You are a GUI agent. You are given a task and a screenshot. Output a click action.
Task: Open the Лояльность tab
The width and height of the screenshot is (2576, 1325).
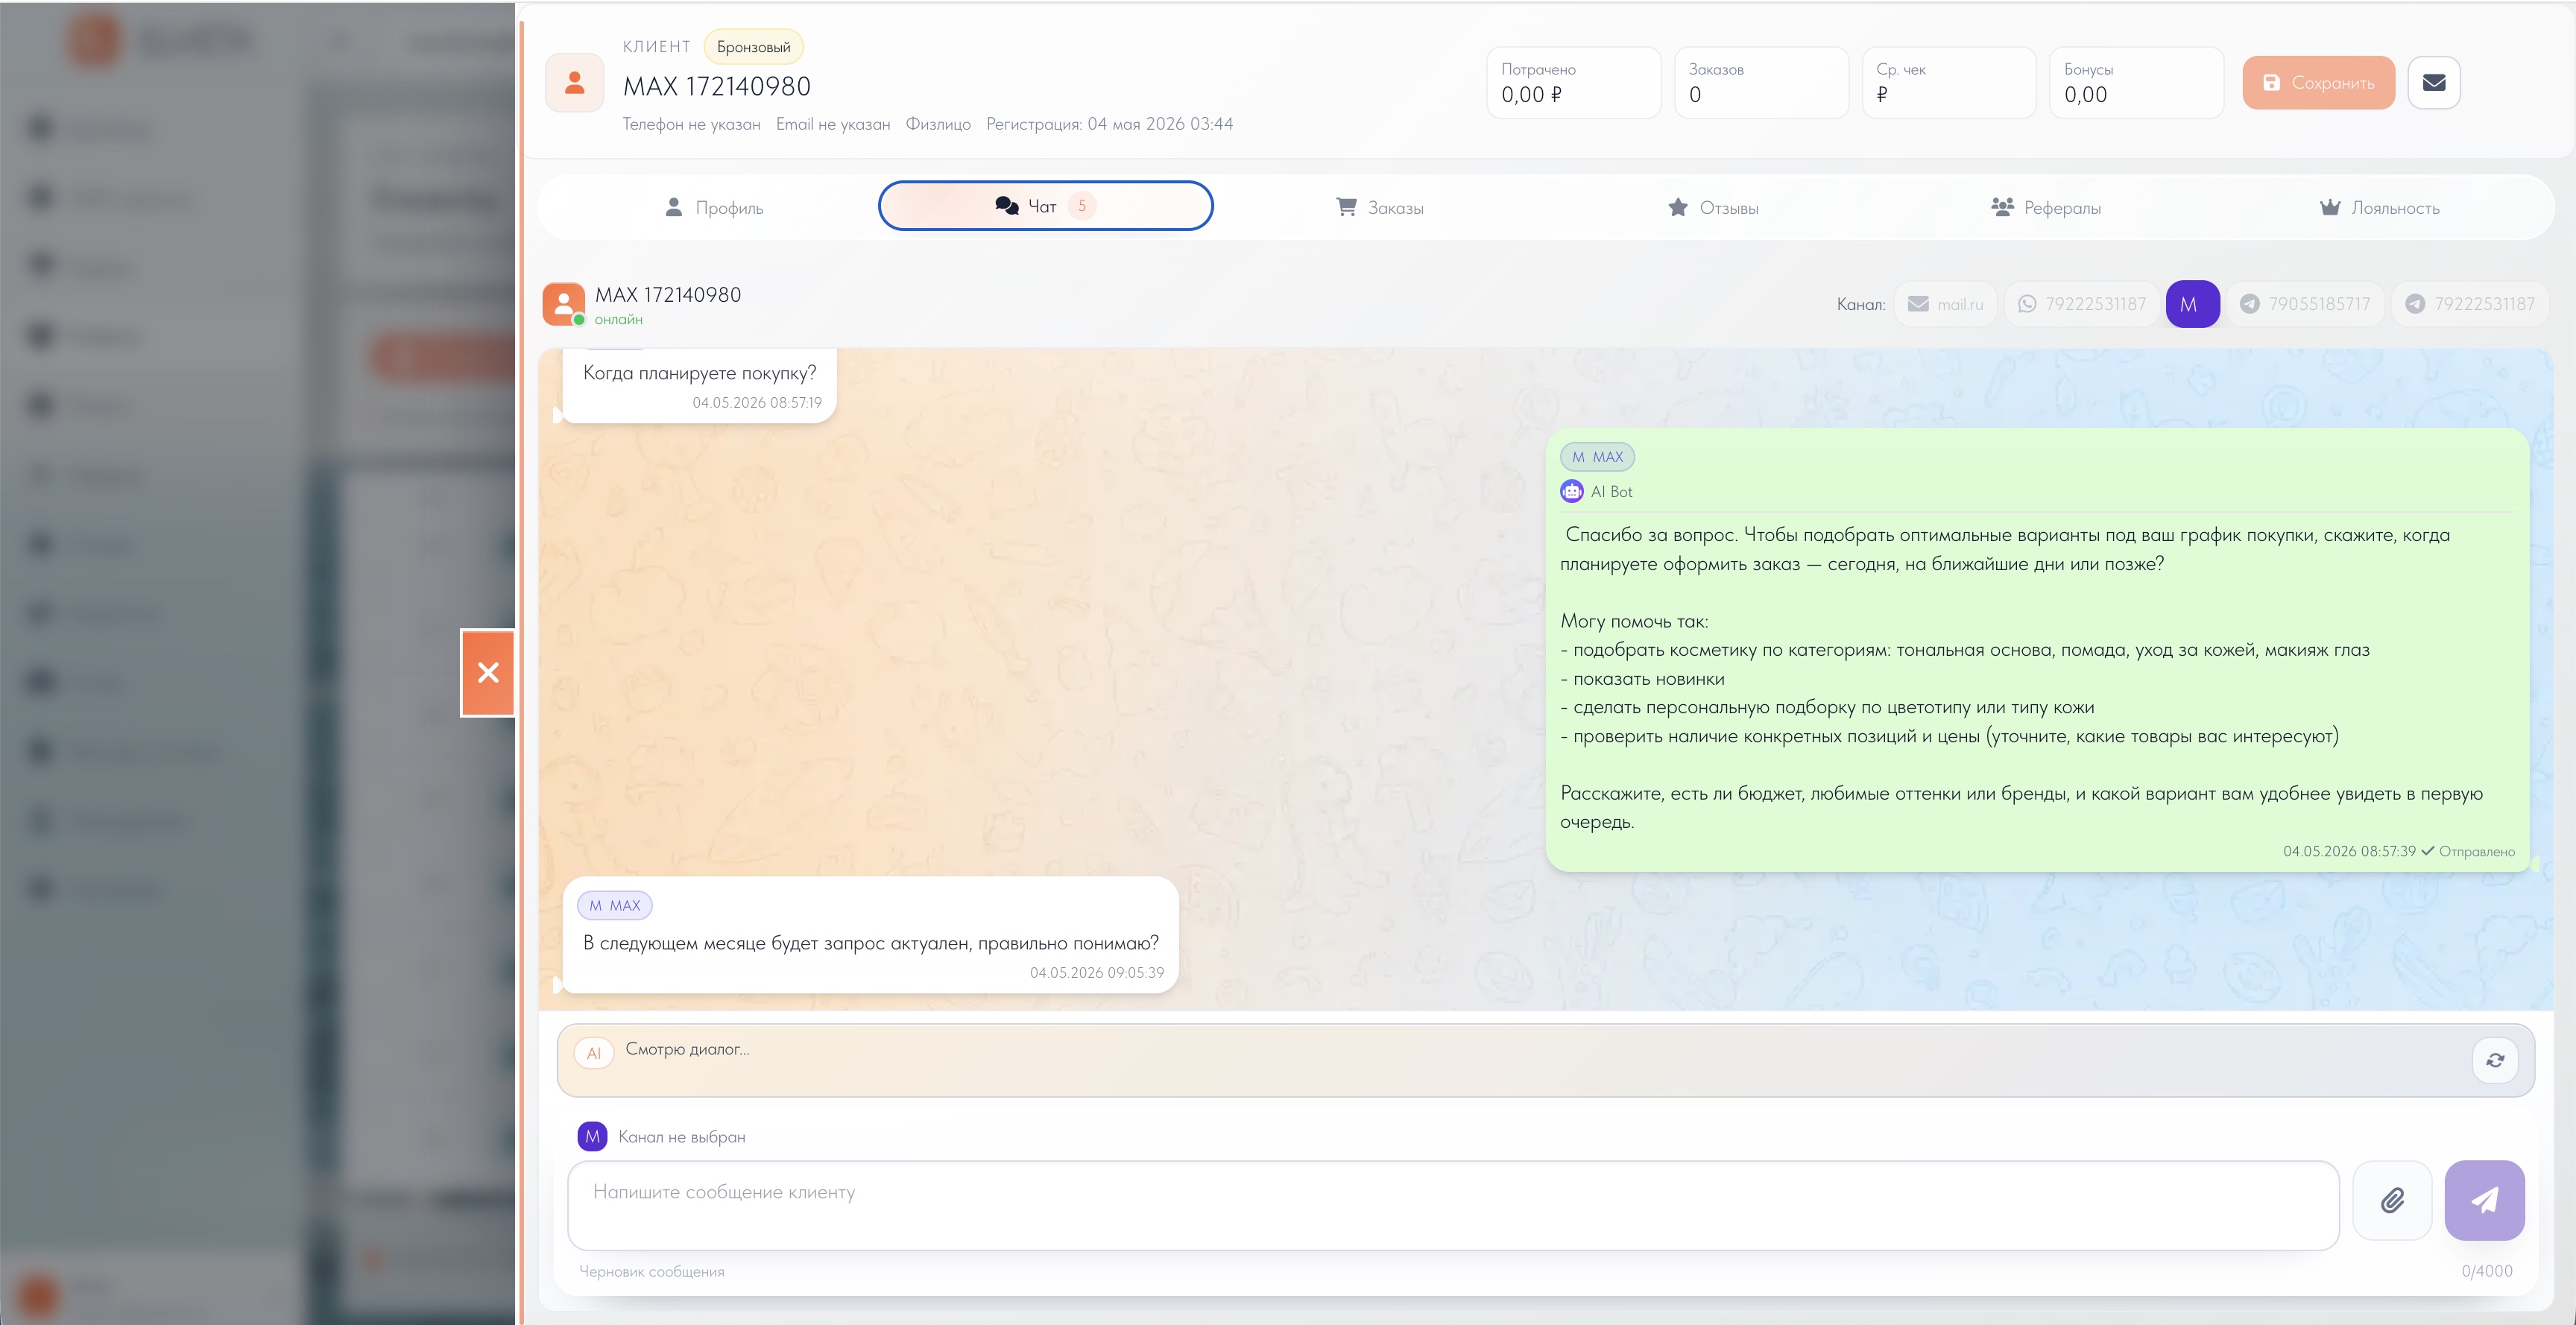tap(2379, 207)
